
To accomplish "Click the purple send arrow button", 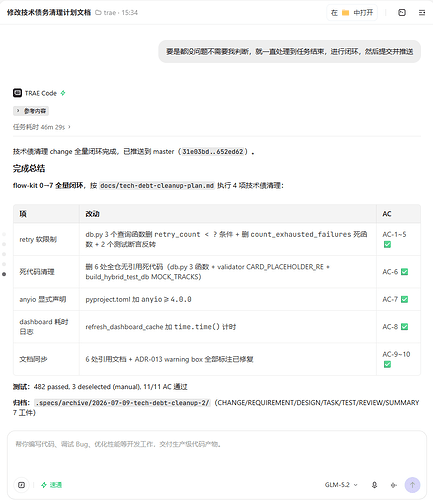I will pos(412,485).
